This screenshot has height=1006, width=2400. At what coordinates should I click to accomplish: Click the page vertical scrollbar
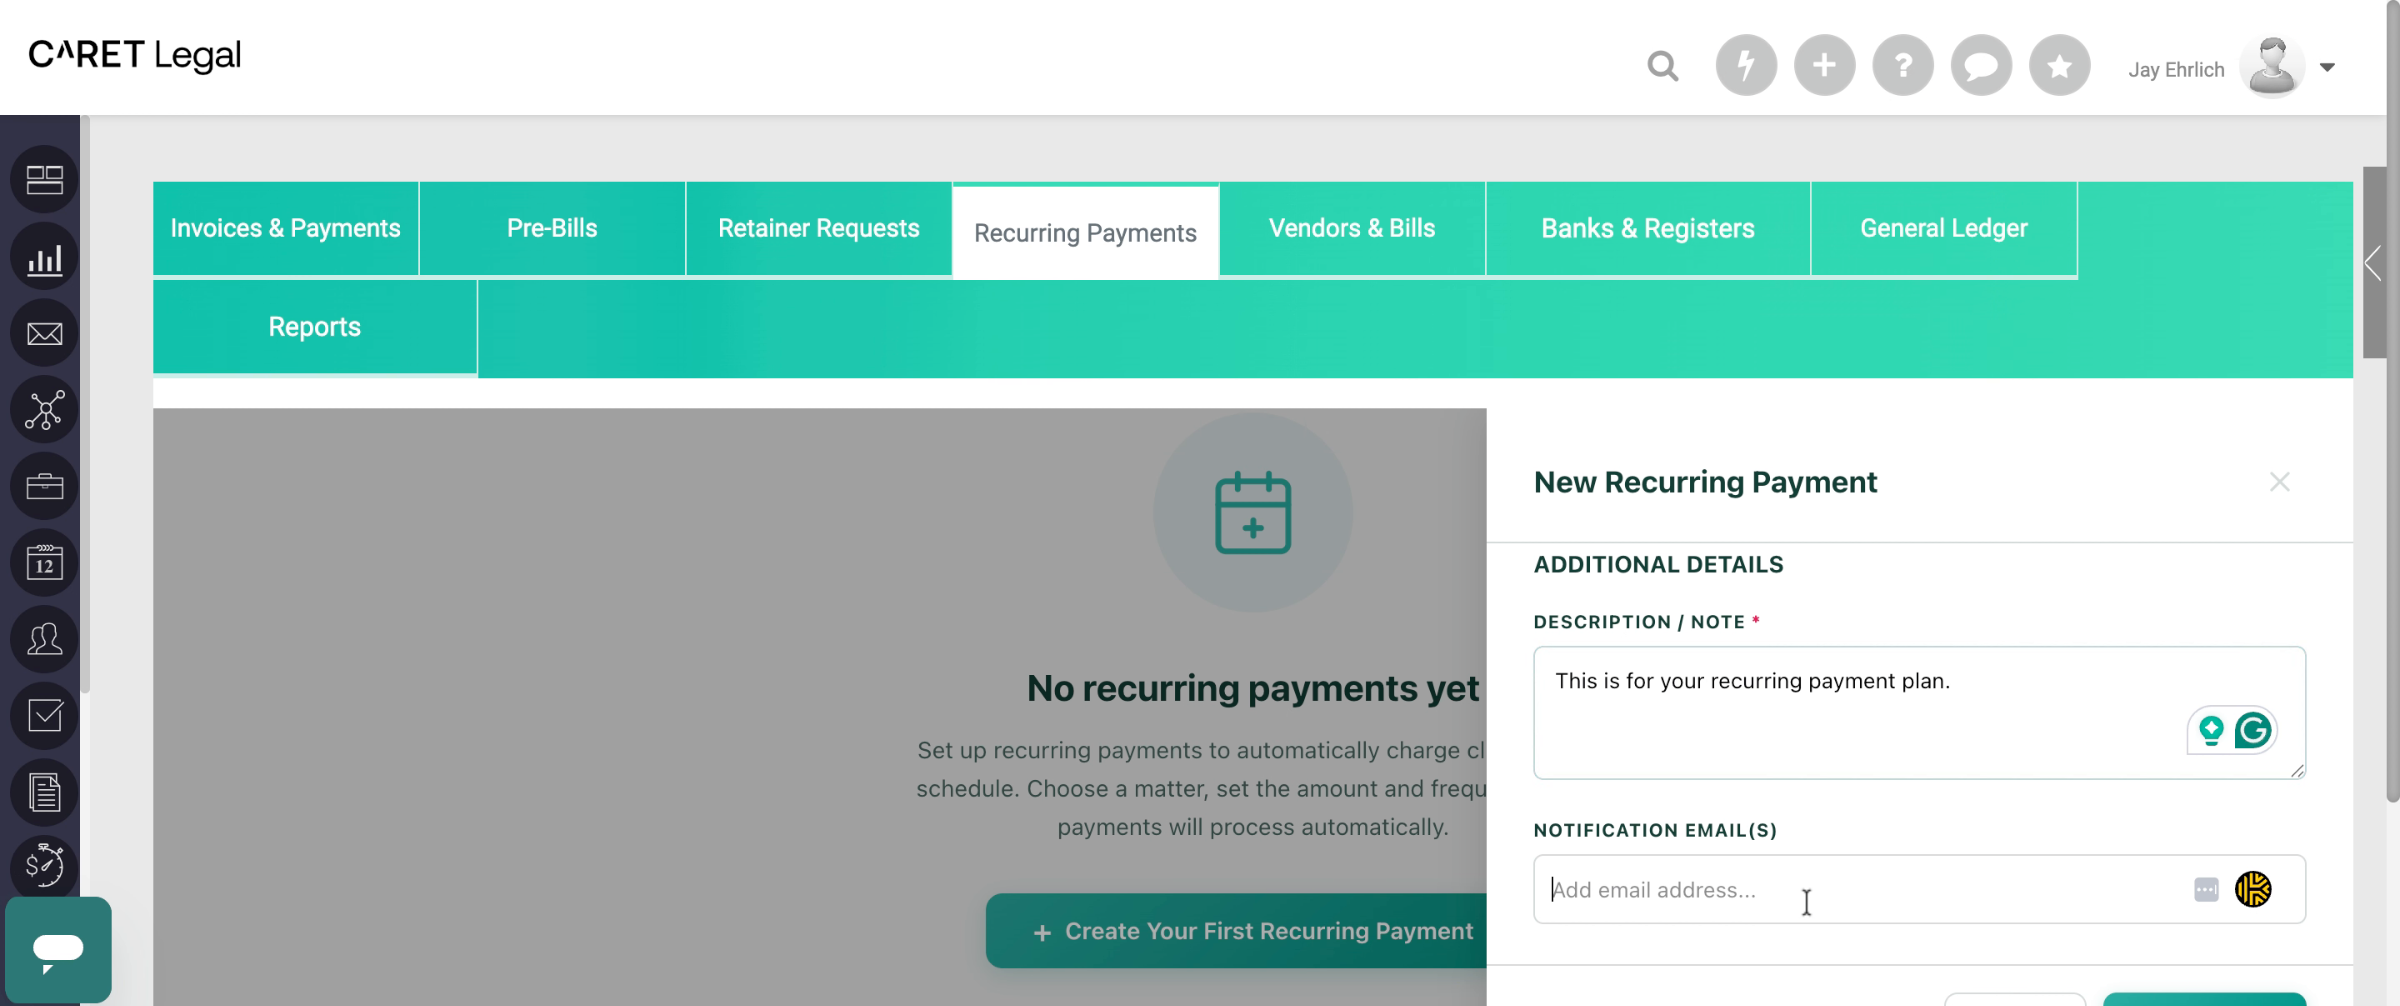[2393, 400]
